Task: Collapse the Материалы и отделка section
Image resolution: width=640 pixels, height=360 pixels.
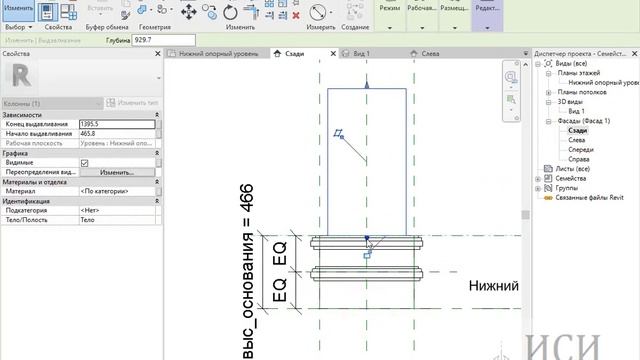Action: 157,182
